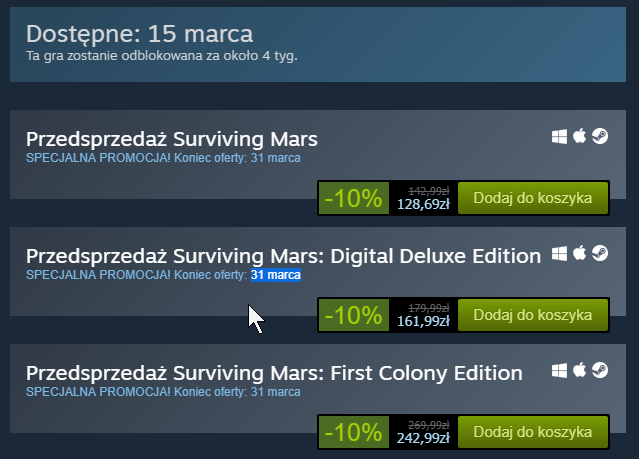Click the Przedsprzedaż Surviving Mars title
This screenshot has width=639, height=459.
pos(171,139)
